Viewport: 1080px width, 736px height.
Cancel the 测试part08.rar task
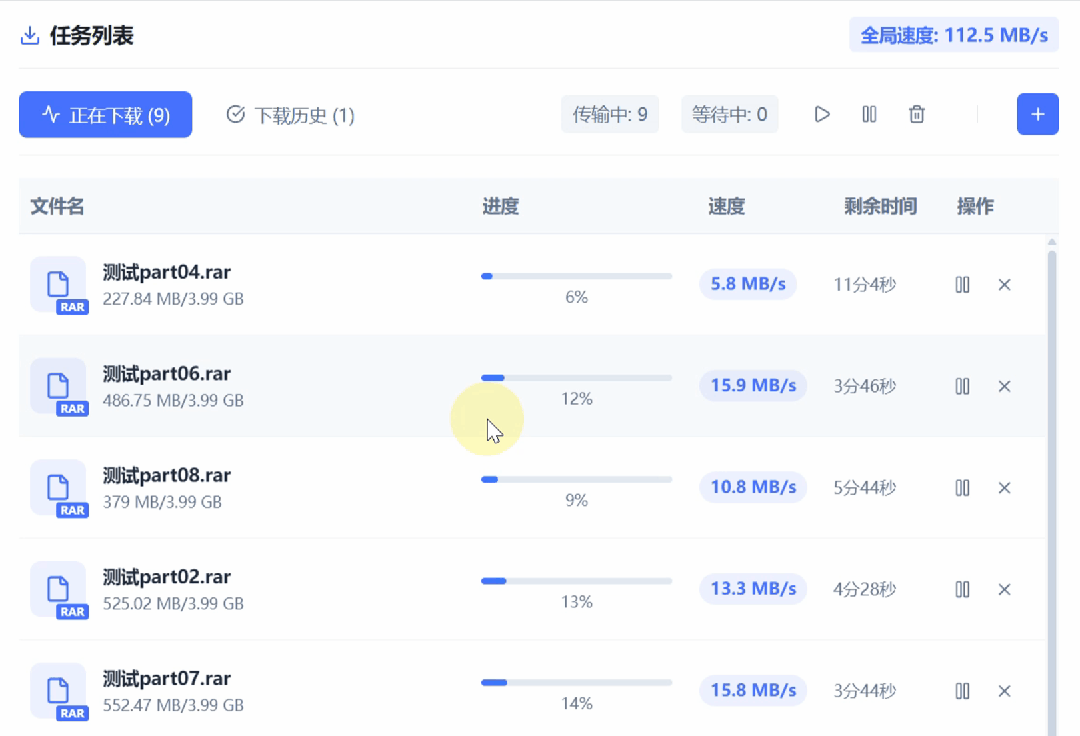click(1004, 487)
